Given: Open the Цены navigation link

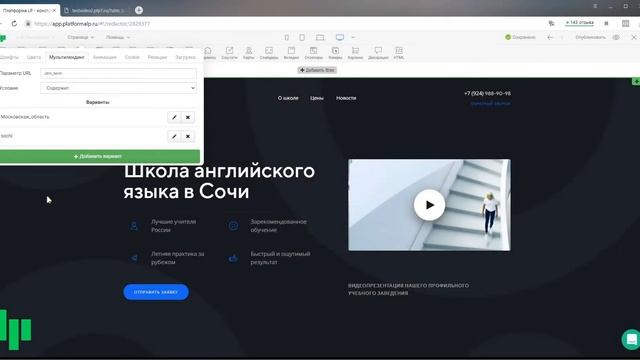Looking at the screenshot, I should 317,98.
